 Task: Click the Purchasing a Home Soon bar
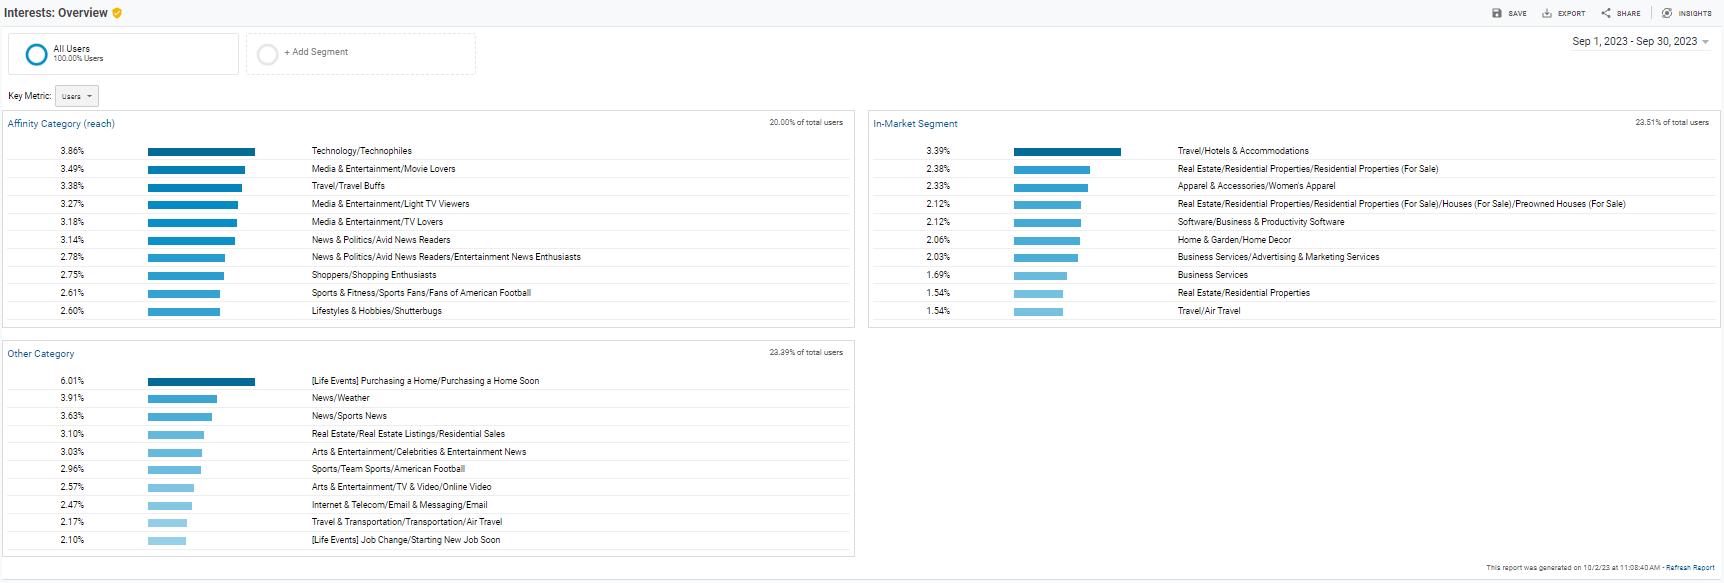pyautogui.click(x=201, y=382)
